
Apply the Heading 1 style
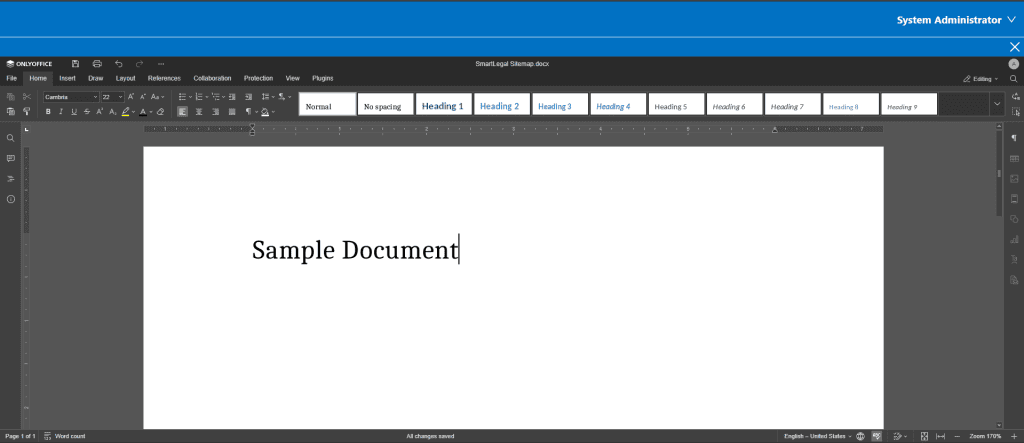(x=442, y=105)
